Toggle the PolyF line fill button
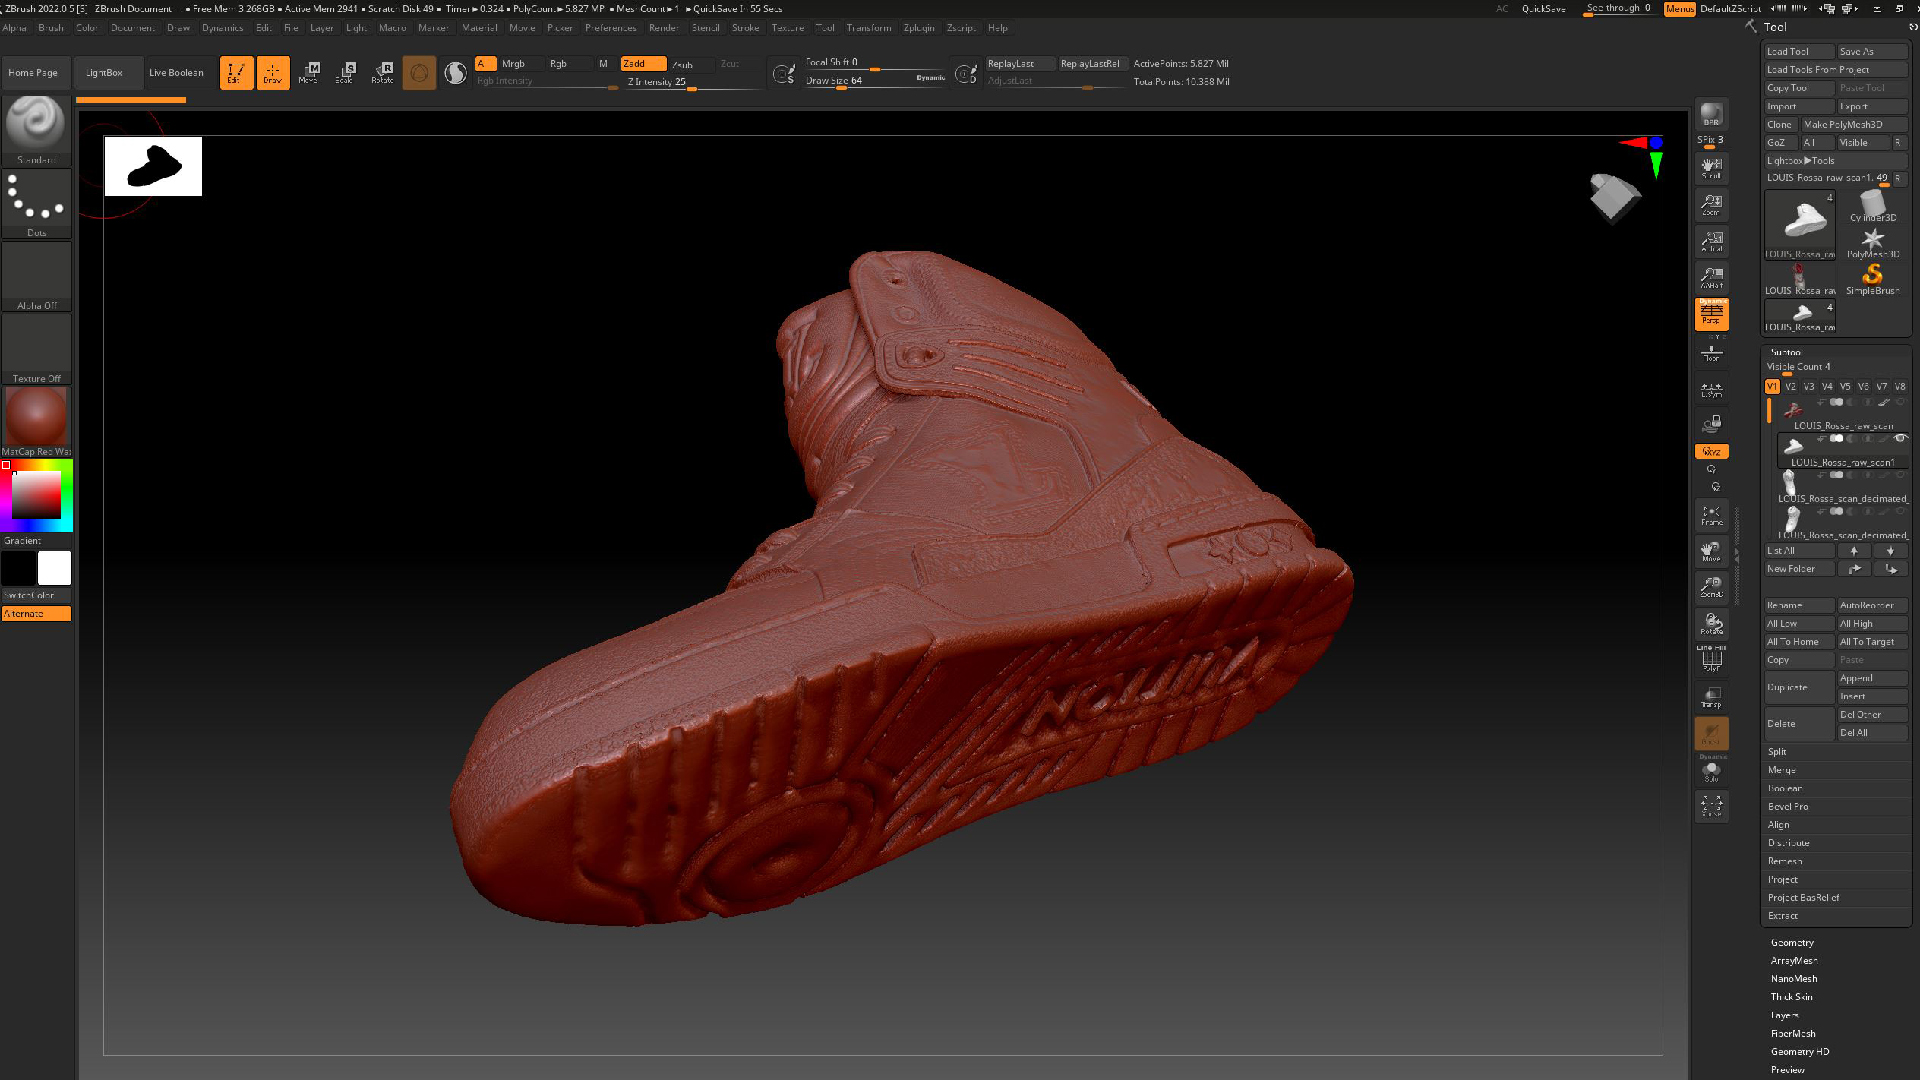Screen dimensions: 1920x1080 click(x=1711, y=659)
